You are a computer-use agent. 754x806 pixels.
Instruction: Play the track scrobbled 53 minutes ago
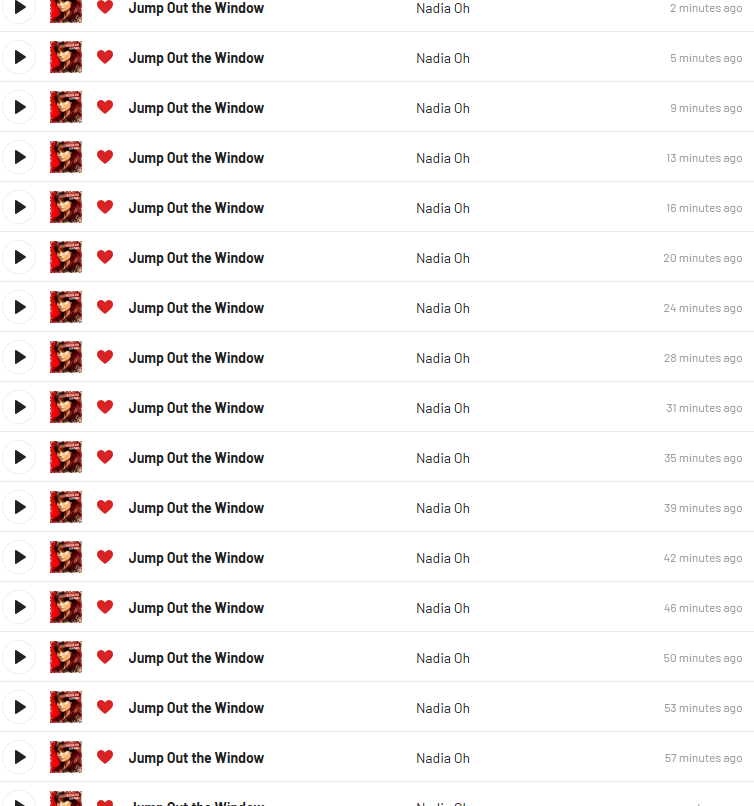tap(20, 707)
